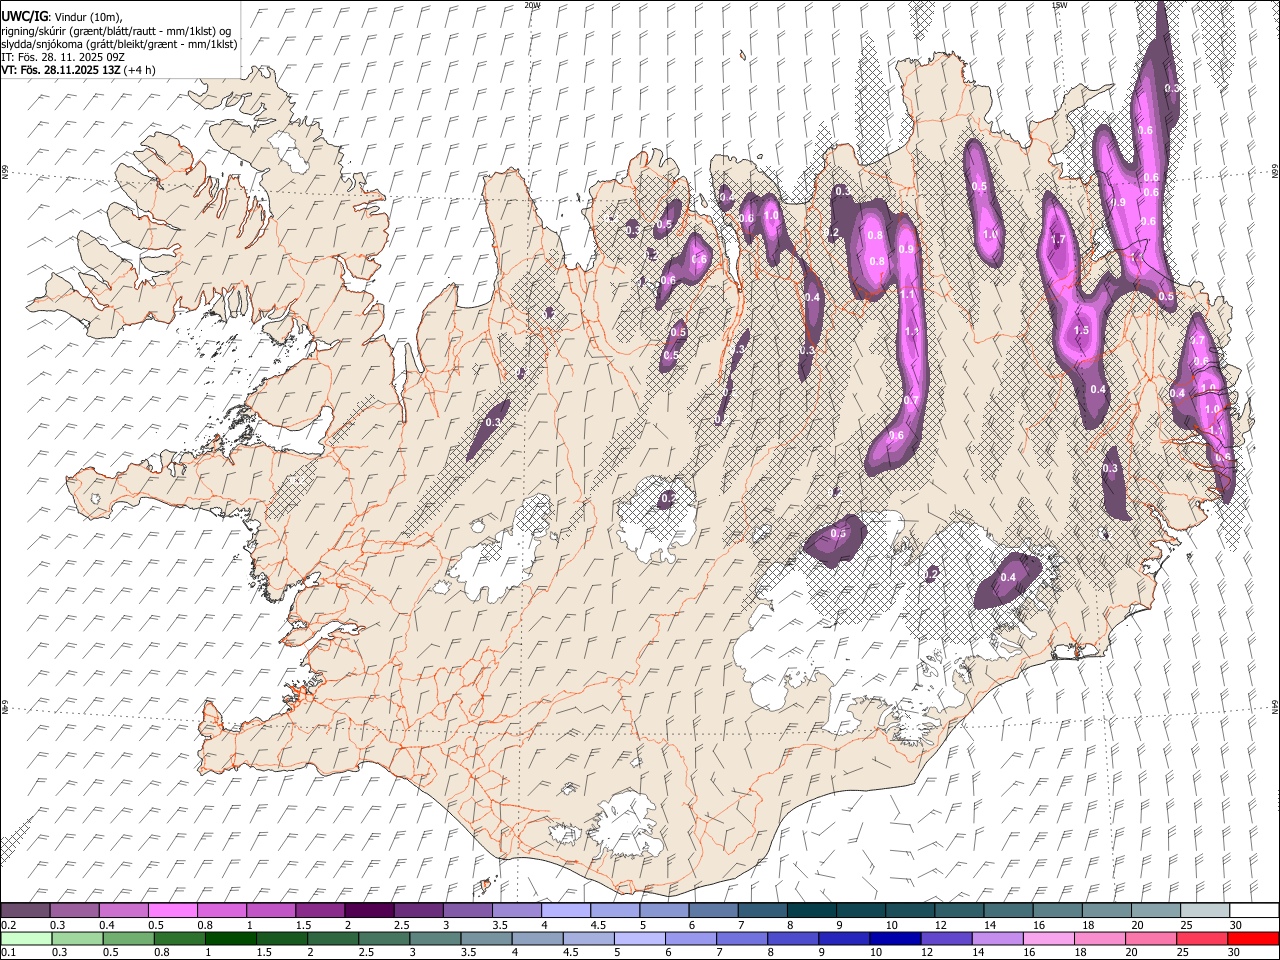Select navy rain legend swatch at 10
1280x960 pixels.
coord(896,939)
